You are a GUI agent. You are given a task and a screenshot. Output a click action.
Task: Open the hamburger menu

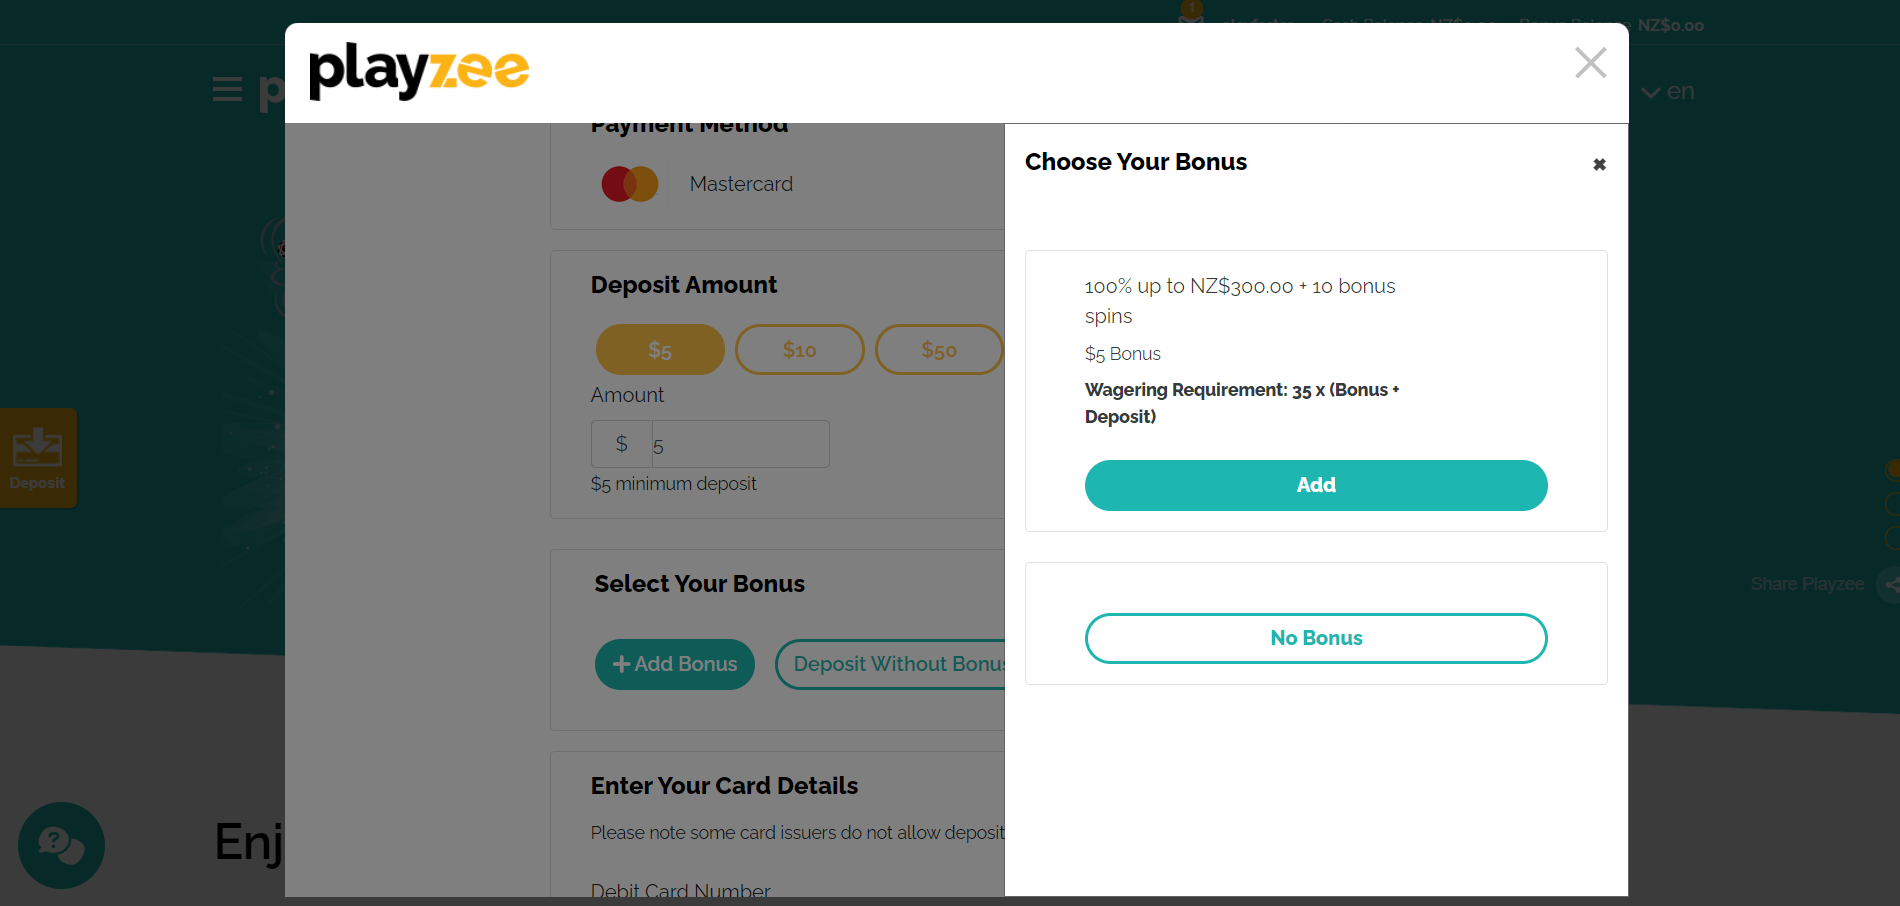(x=227, y=90)
